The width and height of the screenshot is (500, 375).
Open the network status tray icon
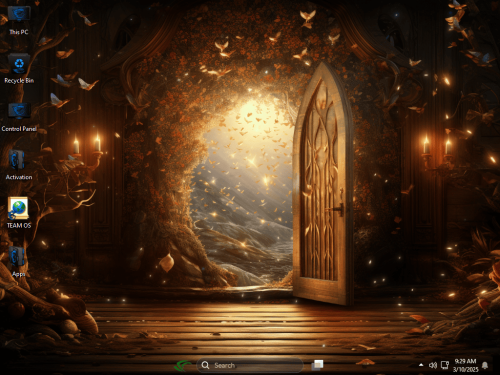[445, 365]
